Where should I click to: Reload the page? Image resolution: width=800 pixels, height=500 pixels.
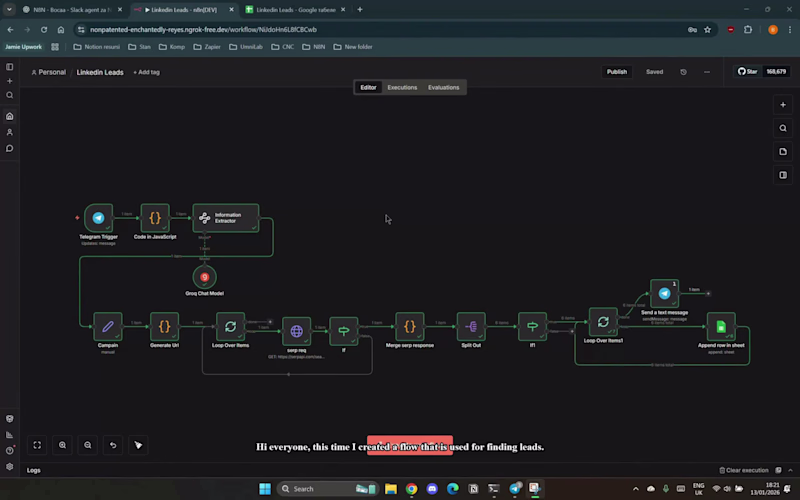(x=44, y=30)
